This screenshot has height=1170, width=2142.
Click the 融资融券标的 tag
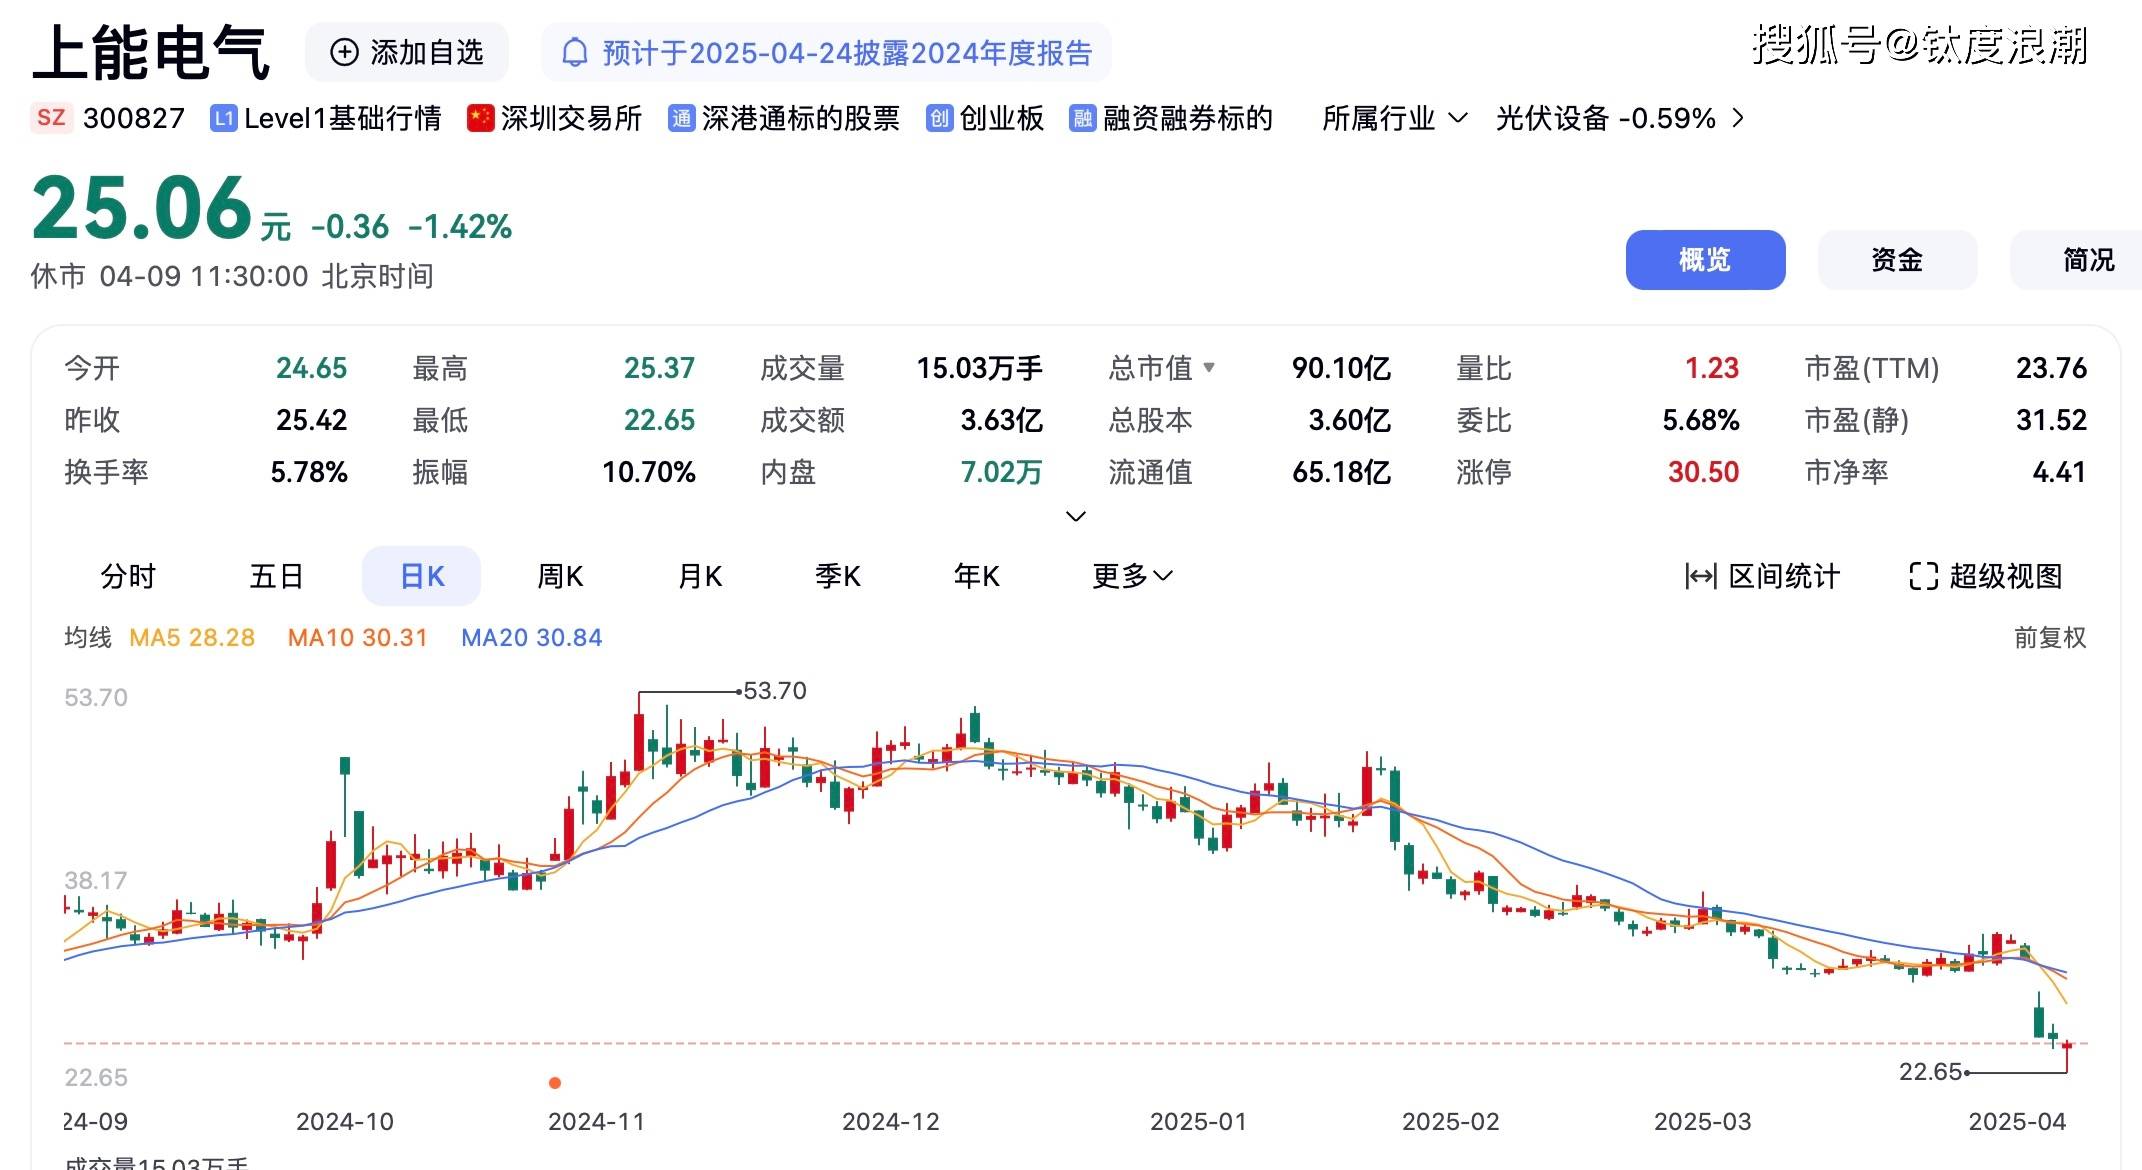coord(1171,119)
